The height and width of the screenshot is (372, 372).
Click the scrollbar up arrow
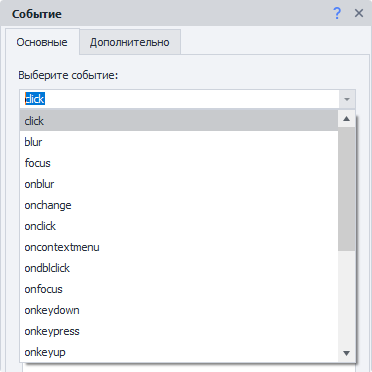click(x=346, y=119)
